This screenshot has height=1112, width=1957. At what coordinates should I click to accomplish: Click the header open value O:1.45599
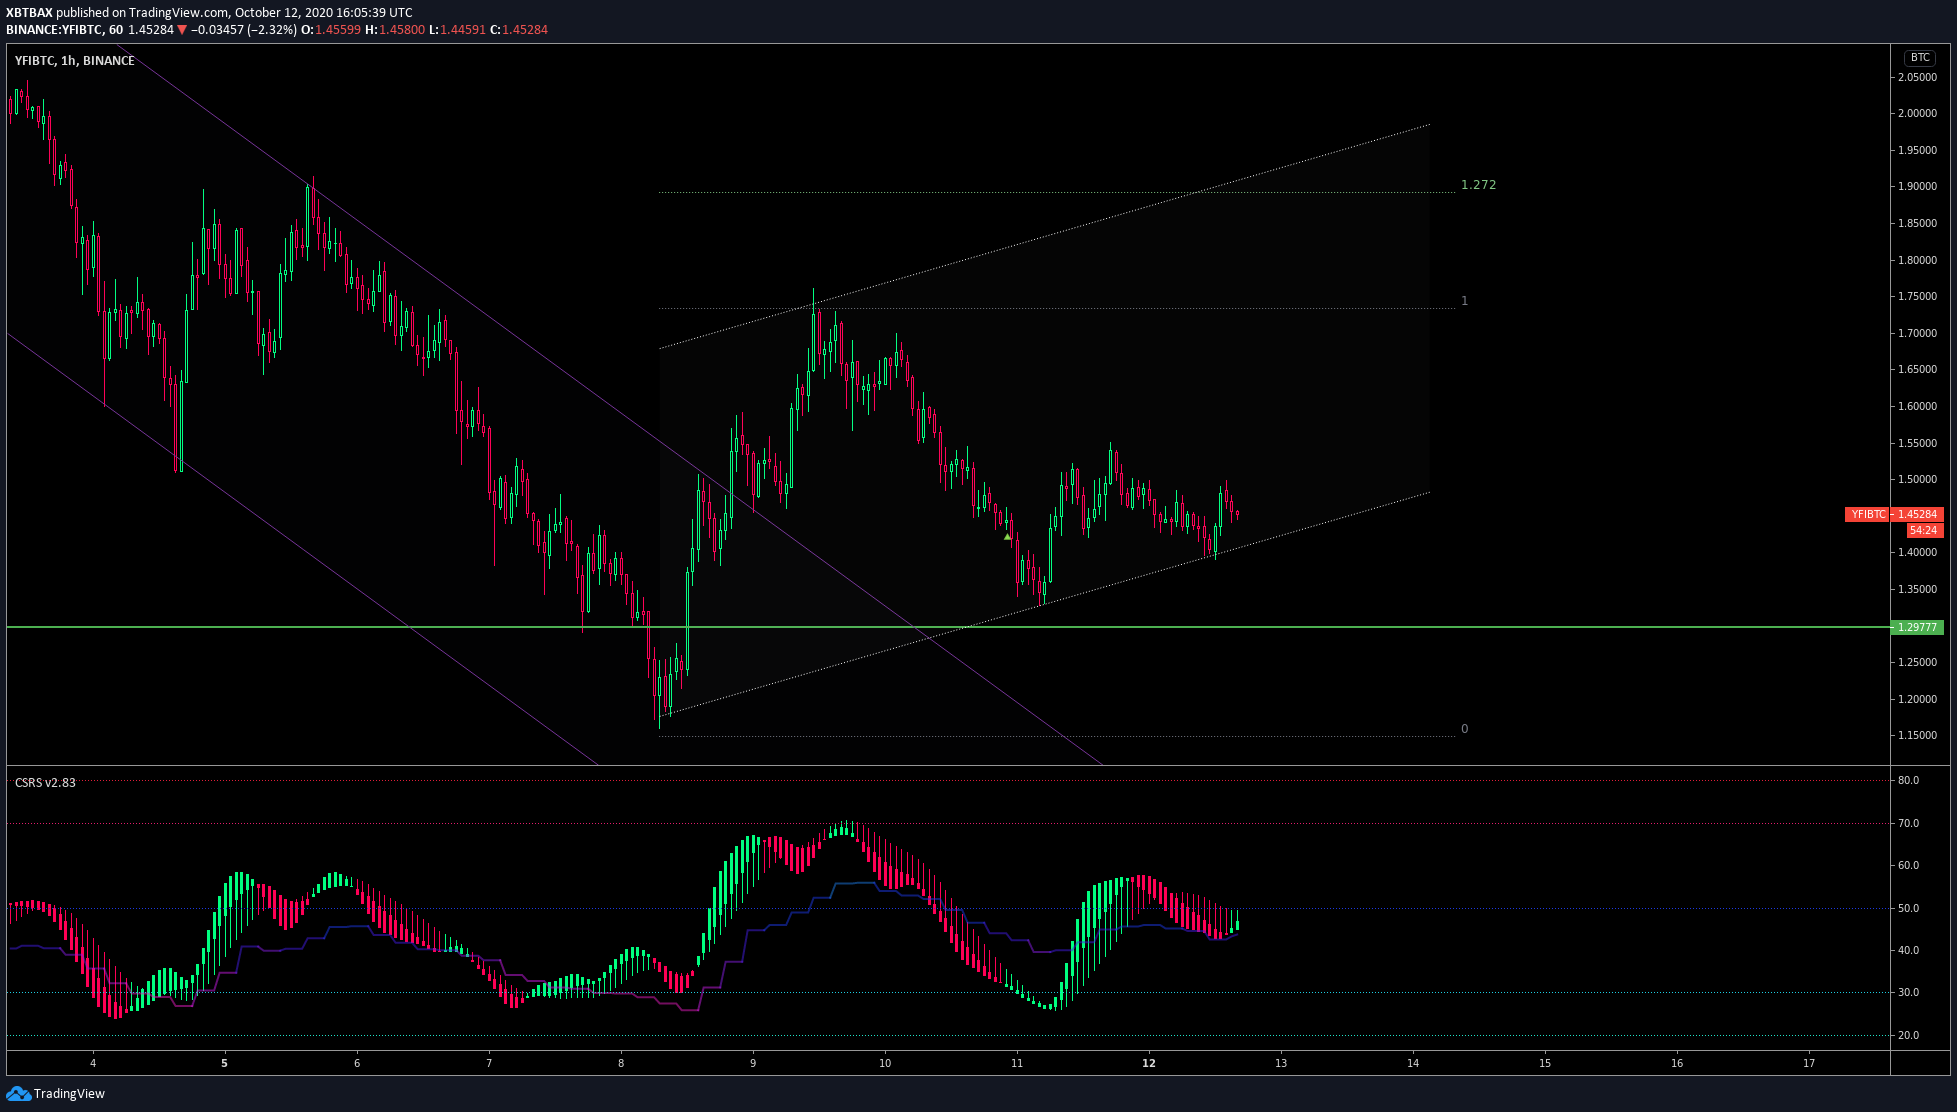pyautogui.click(x=331, y=30)
